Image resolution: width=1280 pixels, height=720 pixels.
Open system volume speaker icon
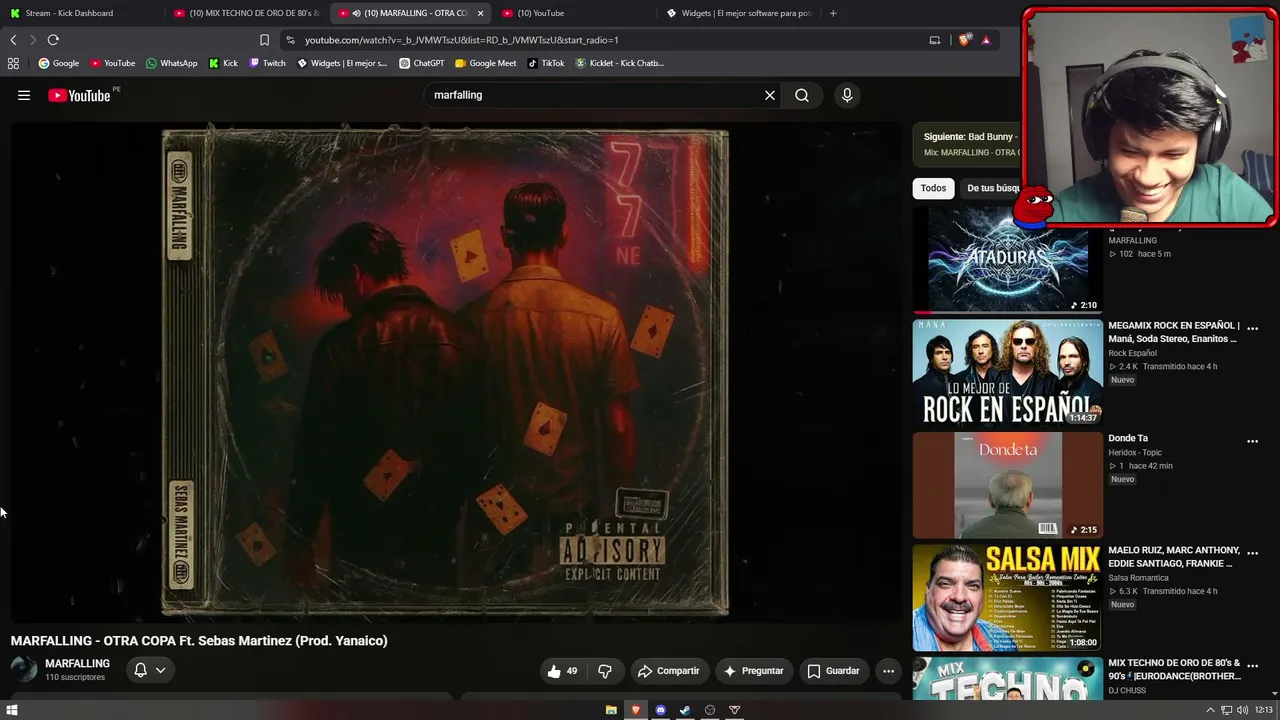coord(1242,710)
